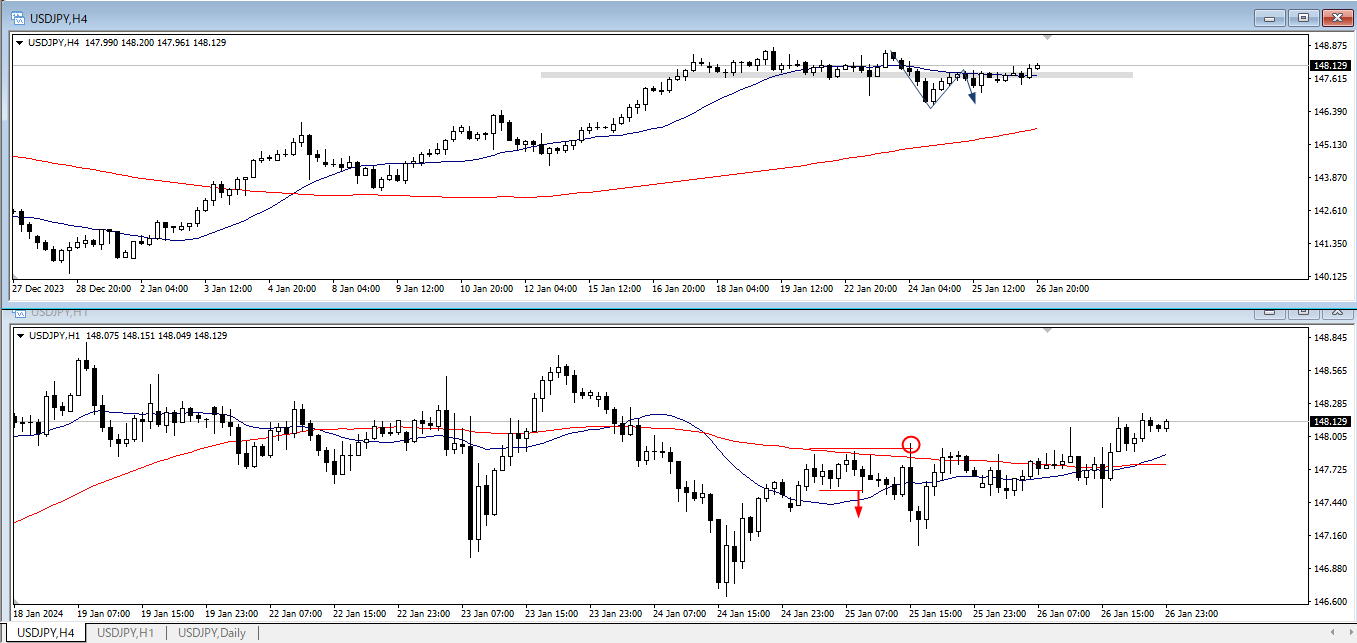Restore the USDJPY,H4 chart window
The height and width of the screenshot is (643, 1357).
coord(1303,18)
